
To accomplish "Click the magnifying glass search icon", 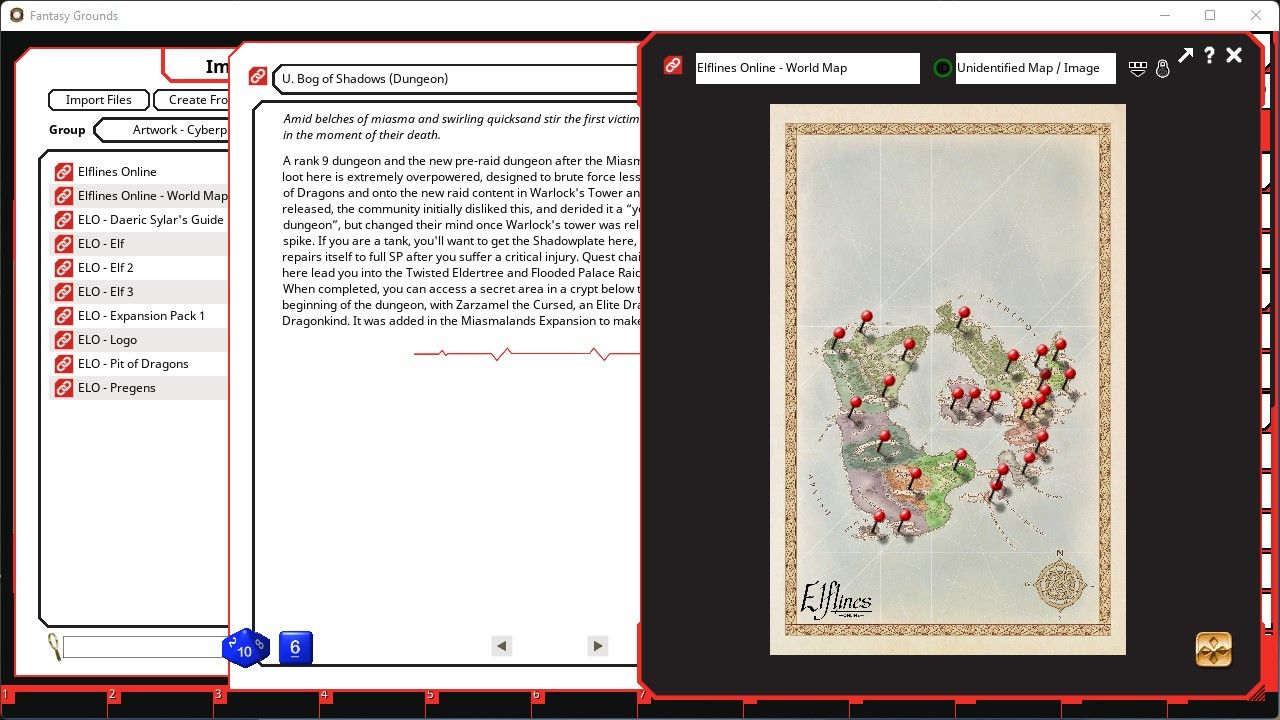I will click(54, 647).
